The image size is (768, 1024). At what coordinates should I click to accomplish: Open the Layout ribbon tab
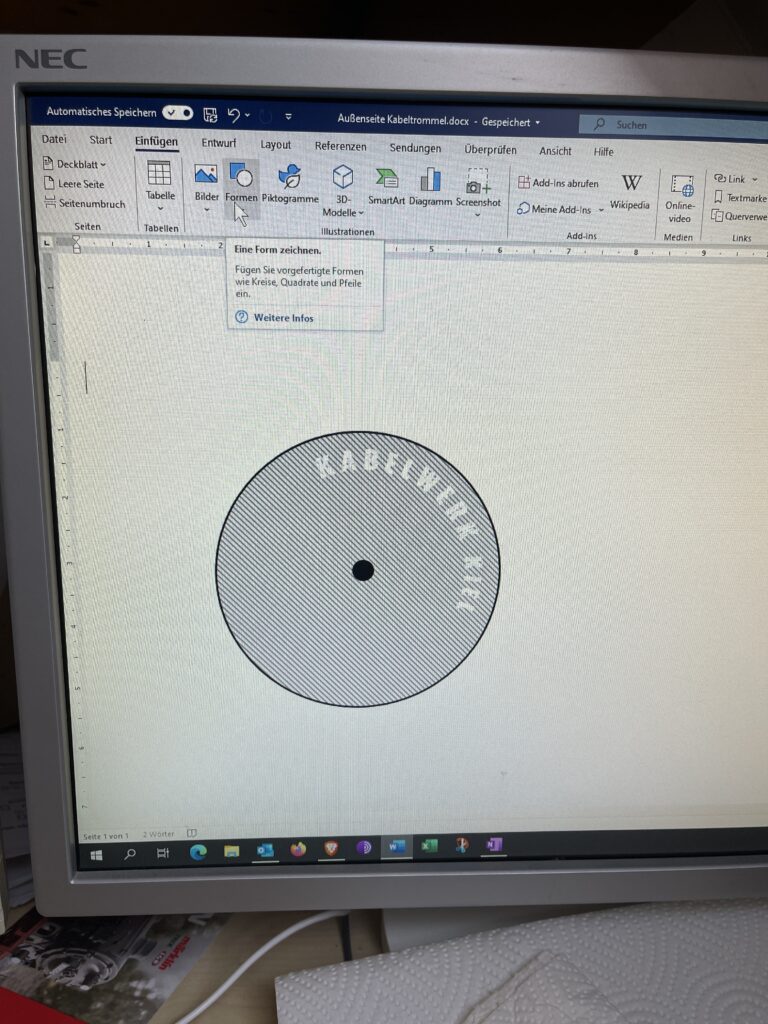276,144
